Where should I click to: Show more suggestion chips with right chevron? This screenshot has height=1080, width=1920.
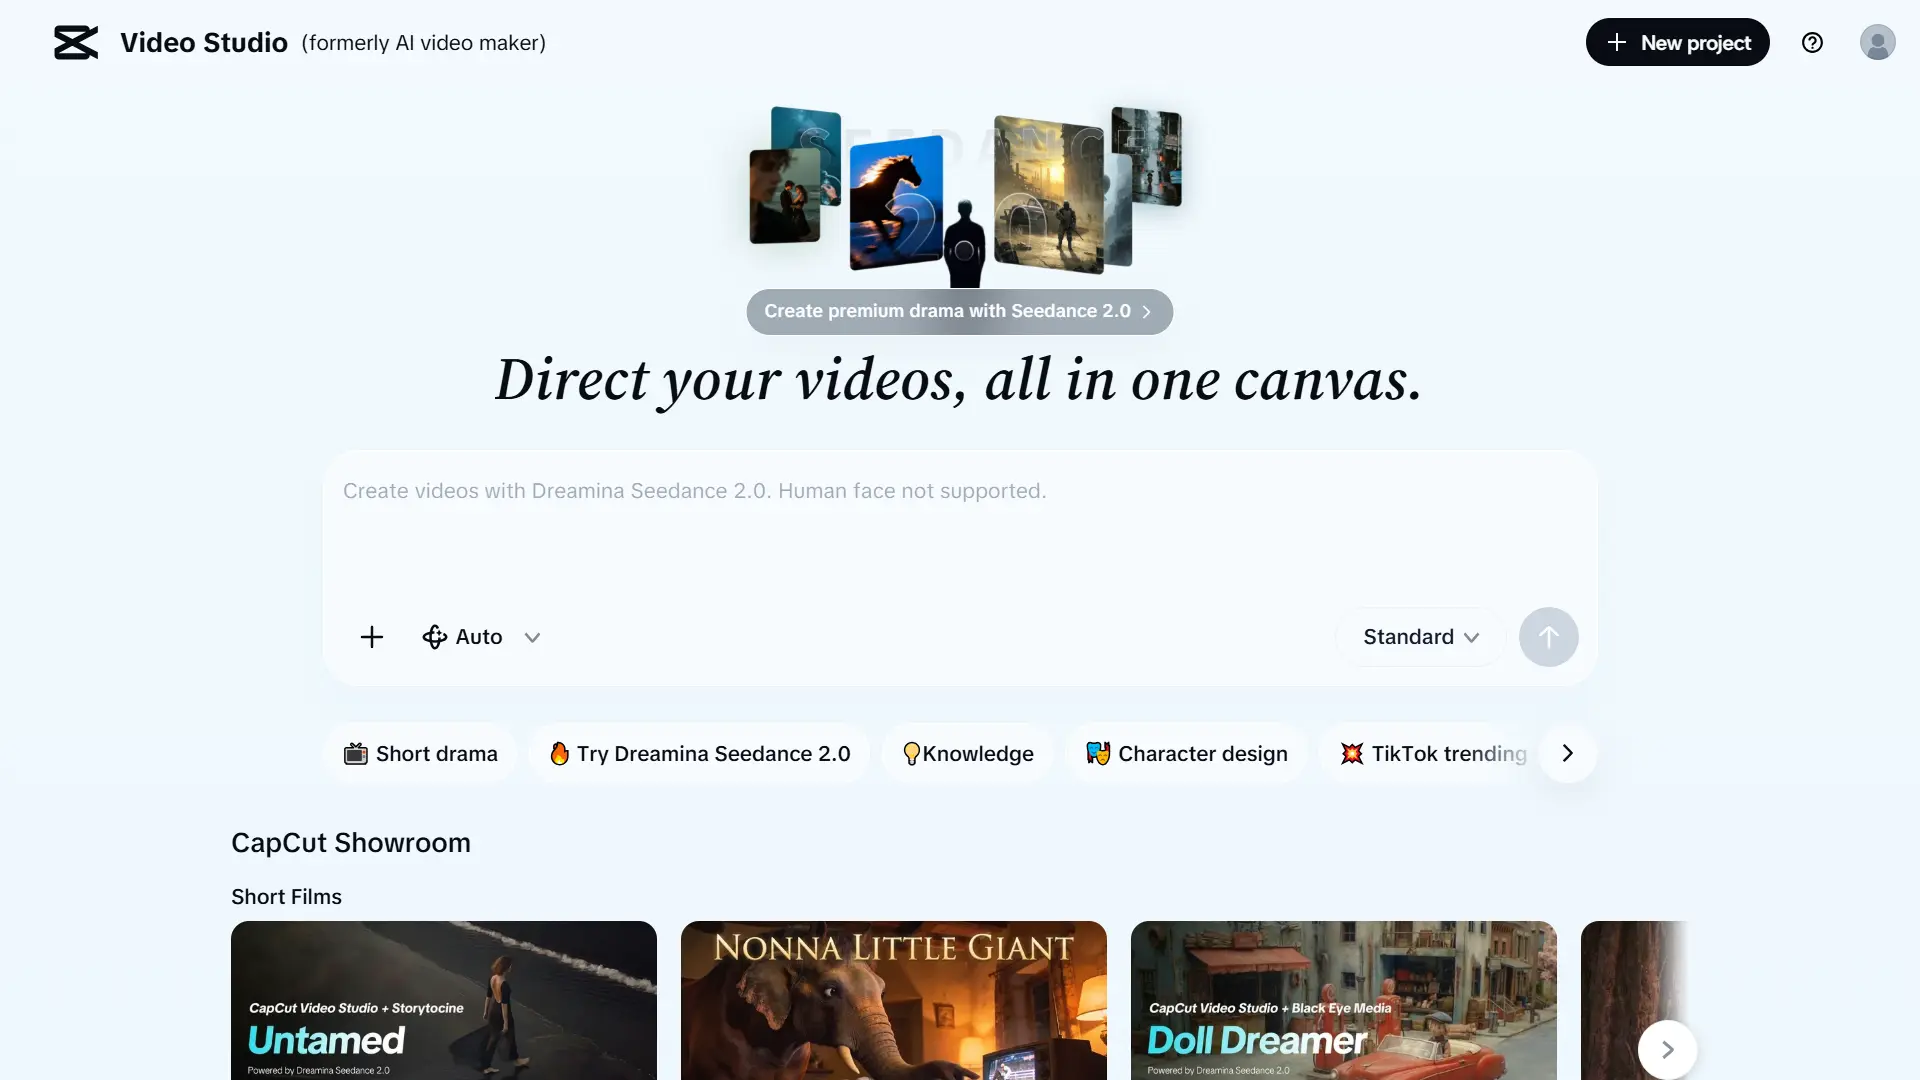[x=1567, y=754]
